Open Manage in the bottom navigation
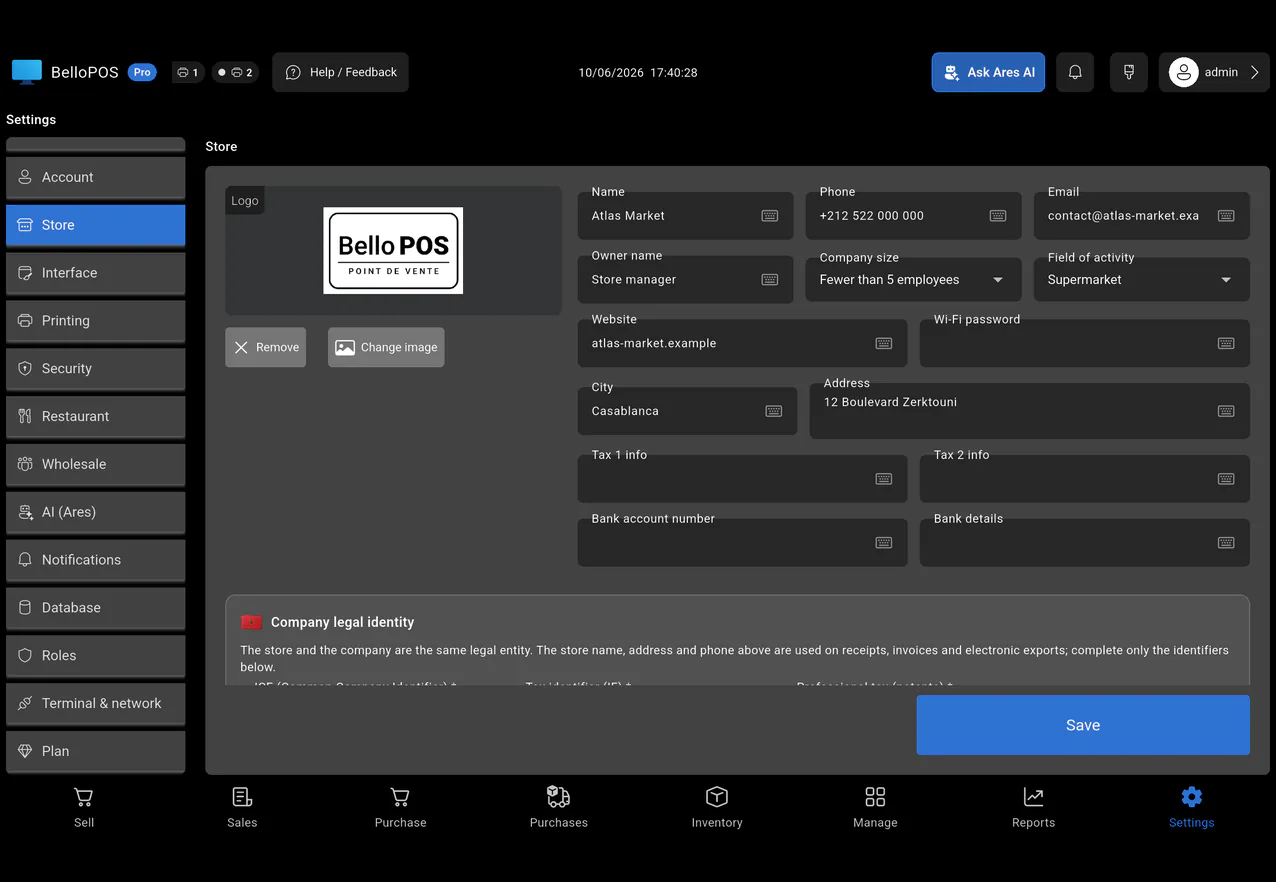1276x882 pixels. (875, 808)
